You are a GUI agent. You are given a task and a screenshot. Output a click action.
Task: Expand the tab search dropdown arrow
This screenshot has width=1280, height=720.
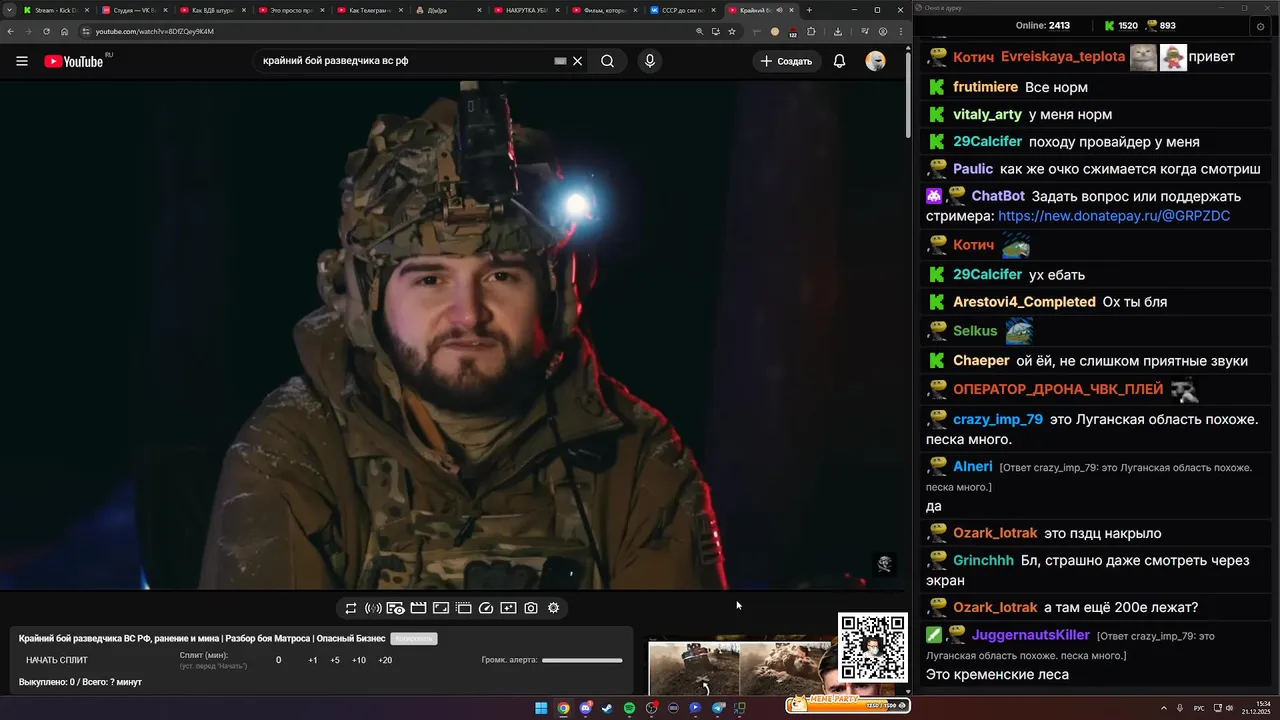[x=10, y=10]
